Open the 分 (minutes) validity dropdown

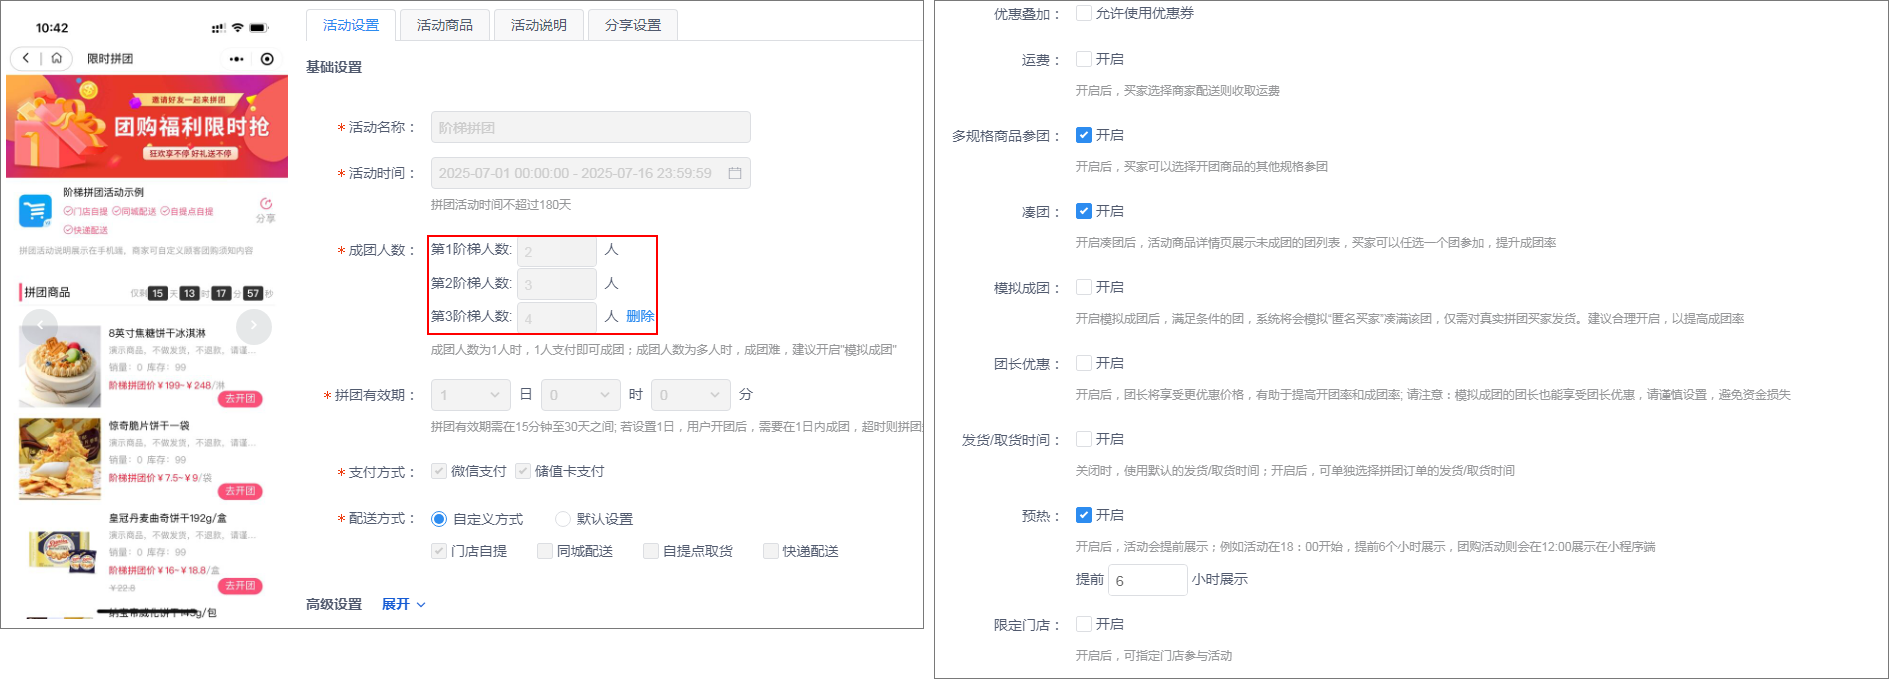point(691,395)
